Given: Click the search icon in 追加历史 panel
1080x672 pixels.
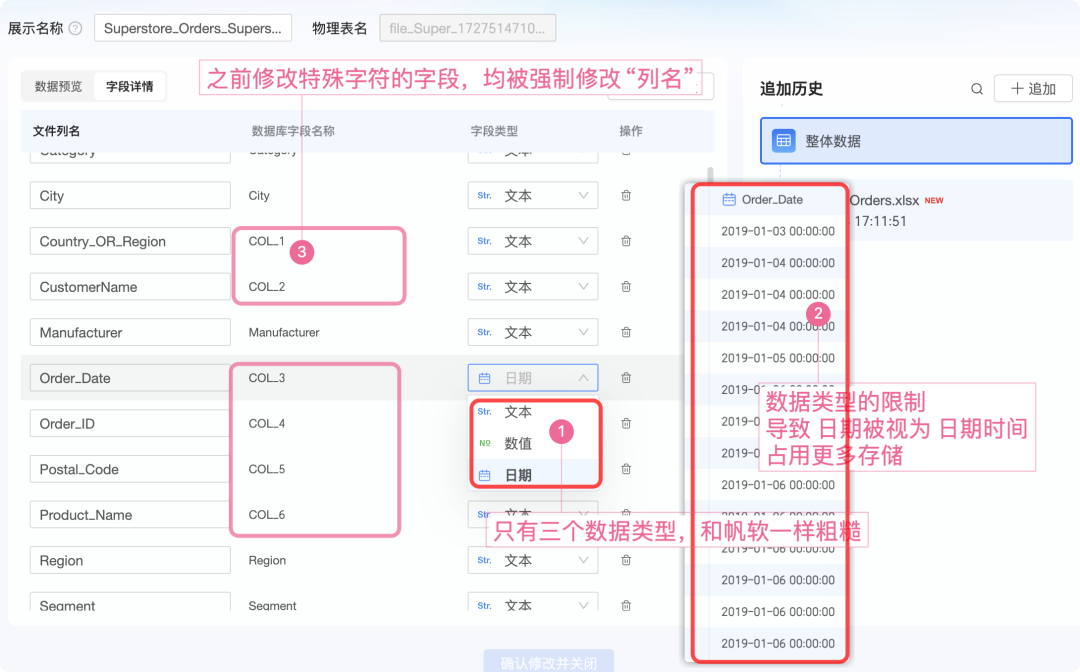Looking at the screenshot, I should pos(976,89).
